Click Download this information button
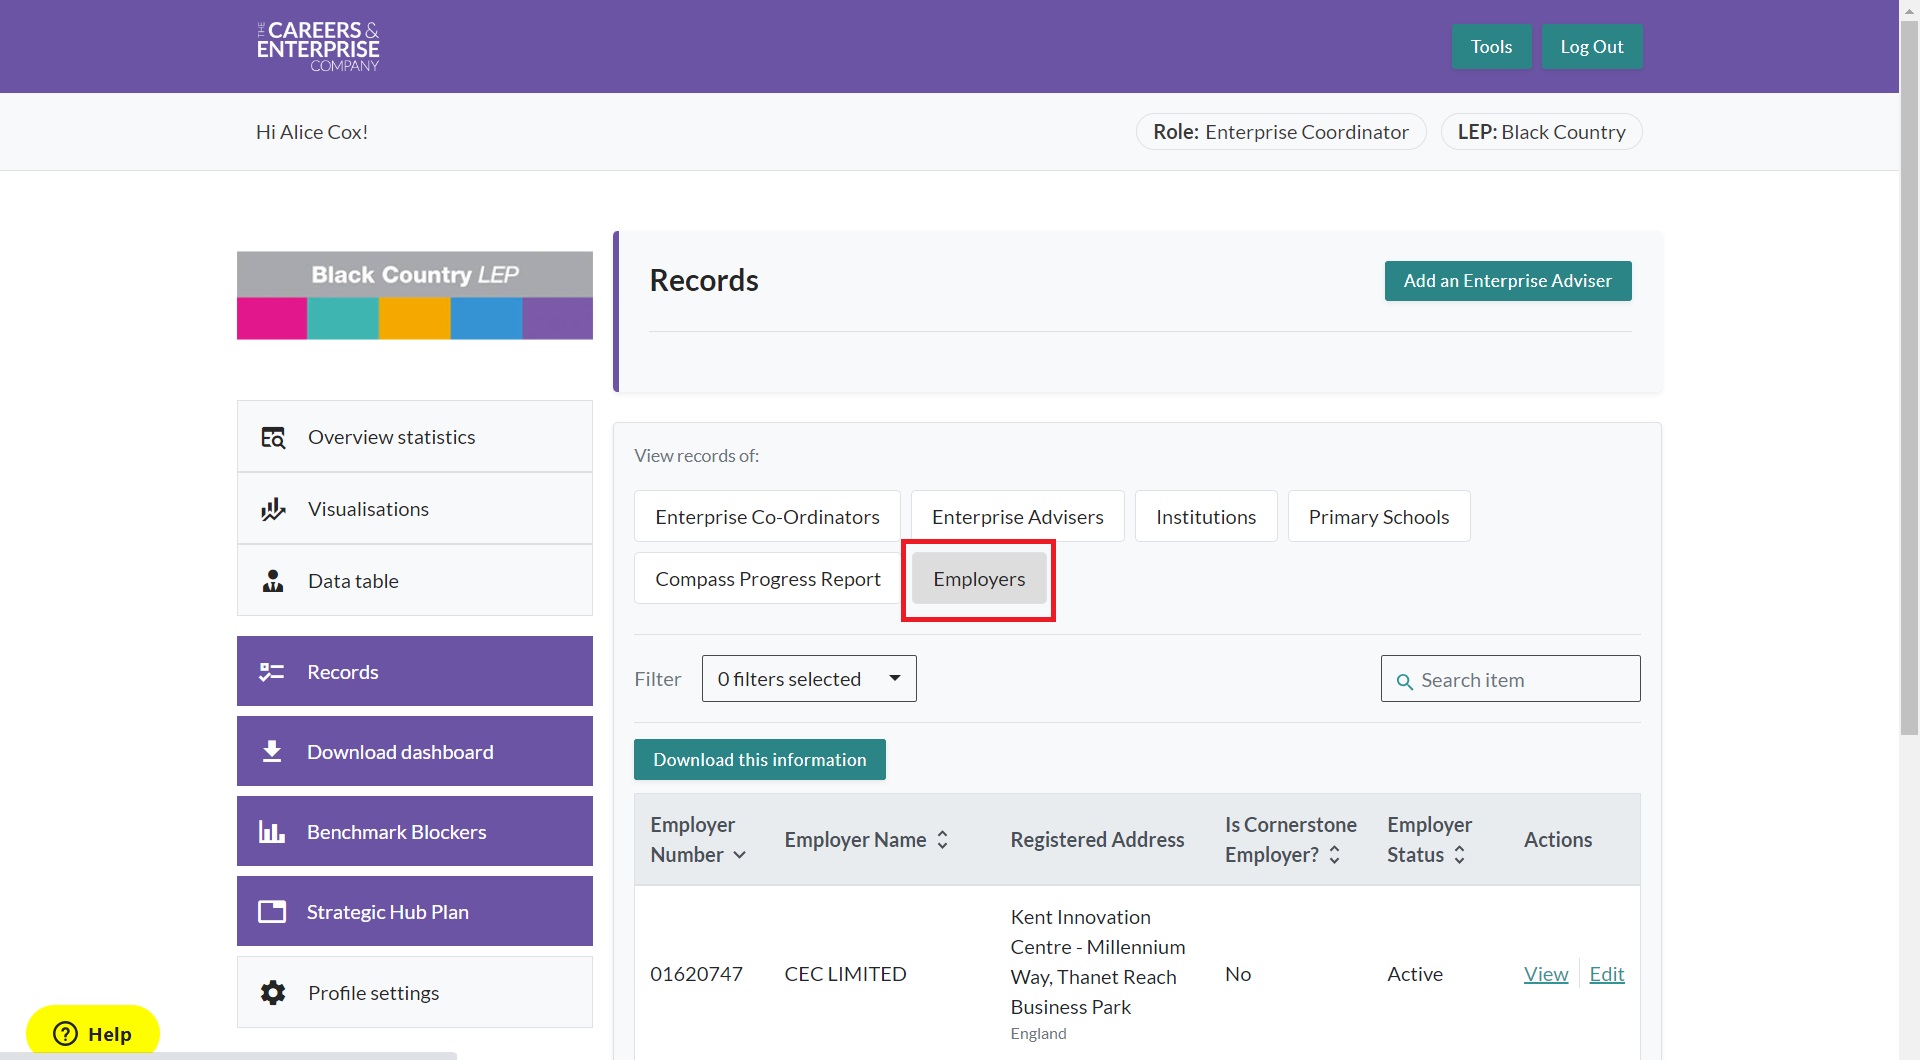1920x1060 pixels. 760,759
